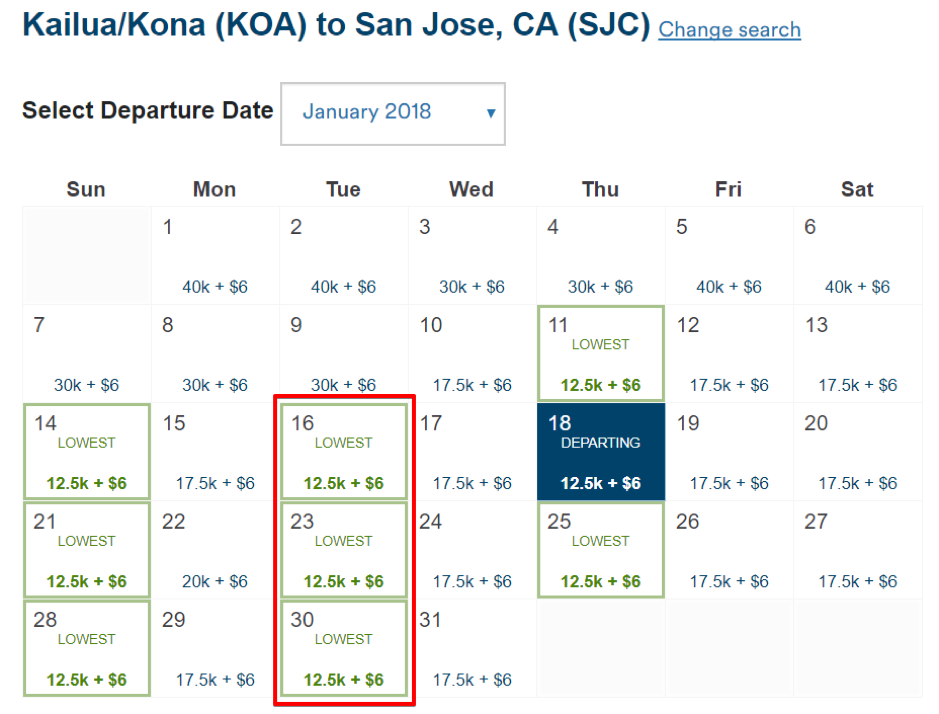Choose January 30 lowest fare date

(x=343, y=648)
